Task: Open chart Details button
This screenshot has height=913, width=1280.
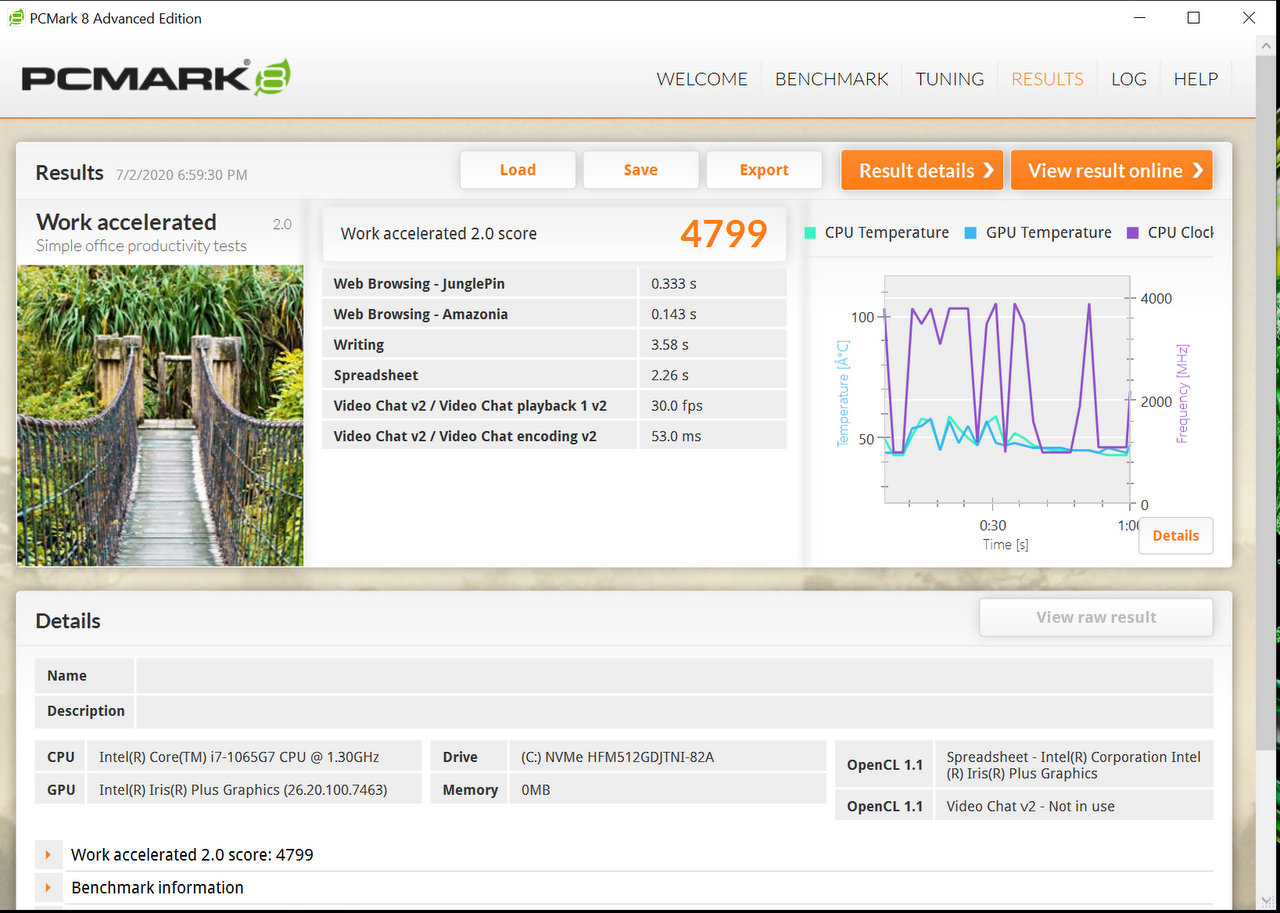Action: click(x=1176, y=535)
